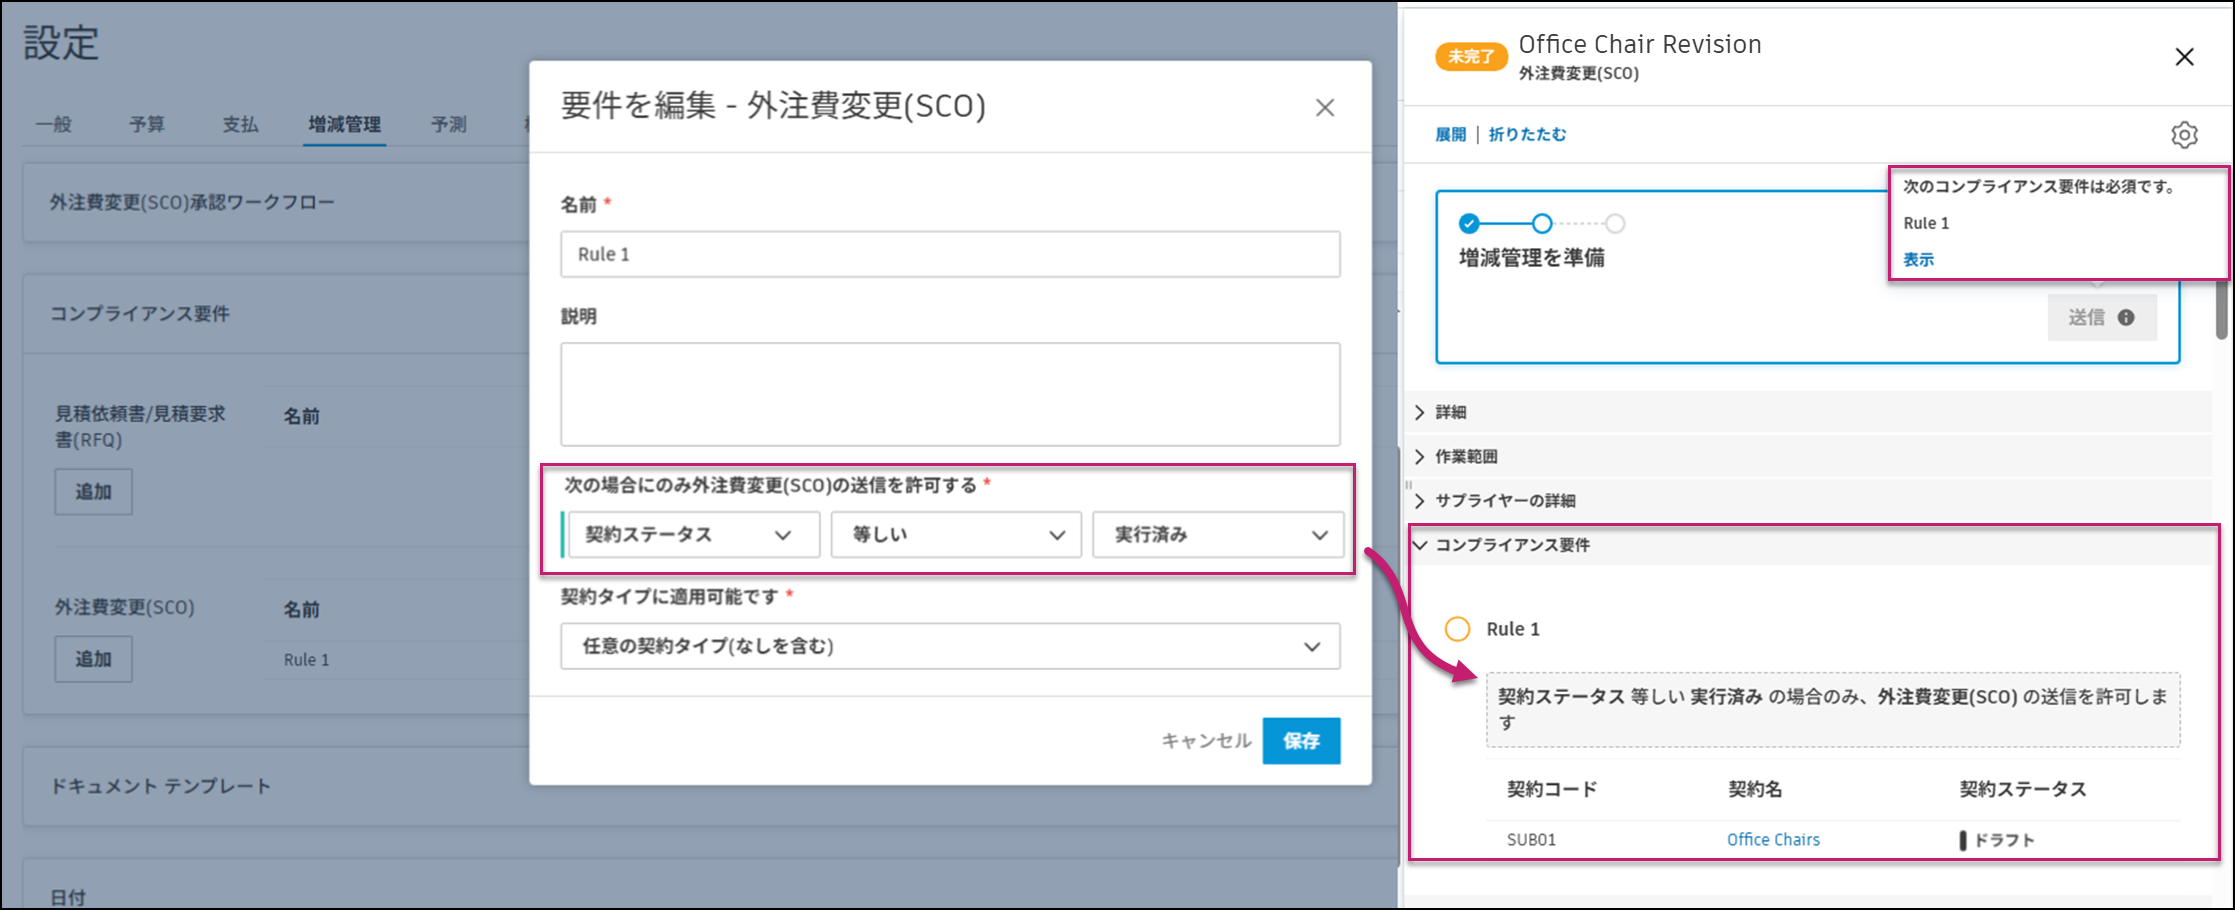The image size is (2235, 910).
Task: Open the 任意の契約タイプ dropdown
Action: (948, 646)
